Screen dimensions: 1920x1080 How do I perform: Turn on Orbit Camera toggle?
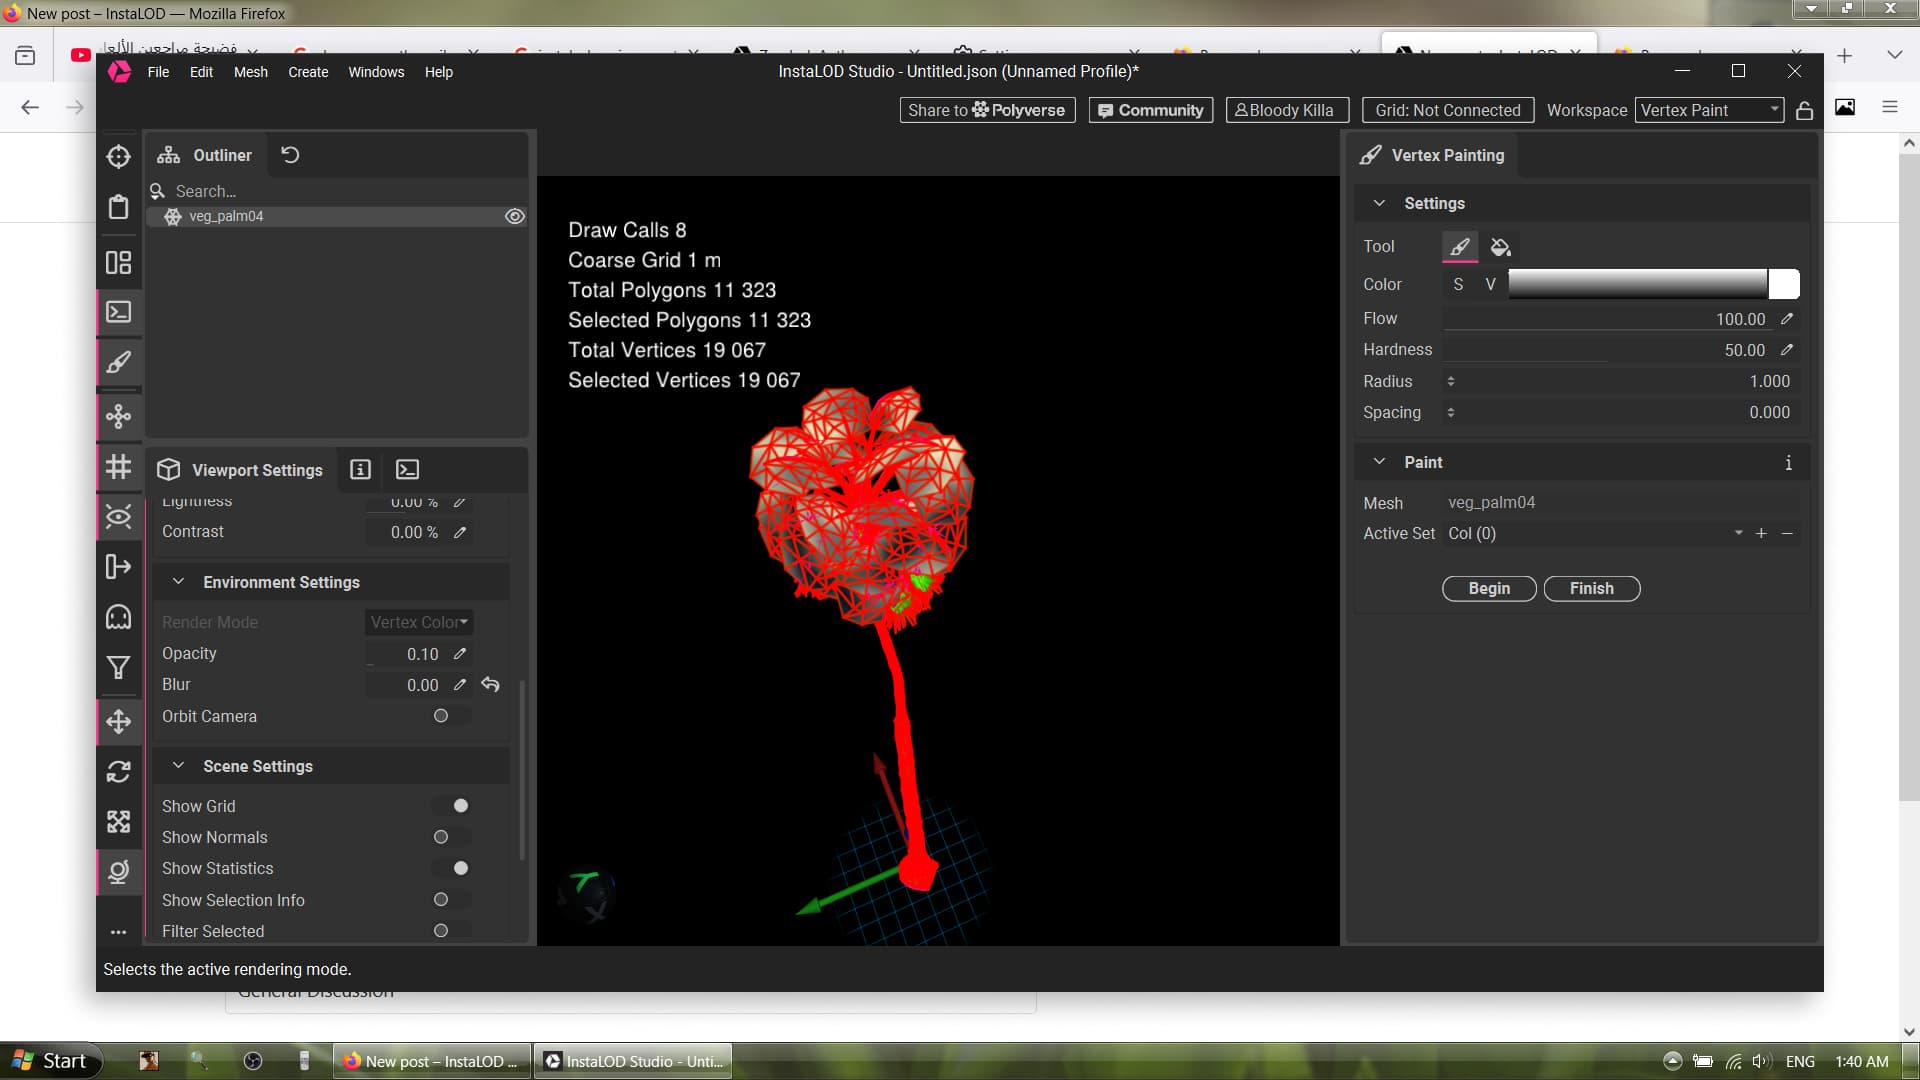(449, 716)
